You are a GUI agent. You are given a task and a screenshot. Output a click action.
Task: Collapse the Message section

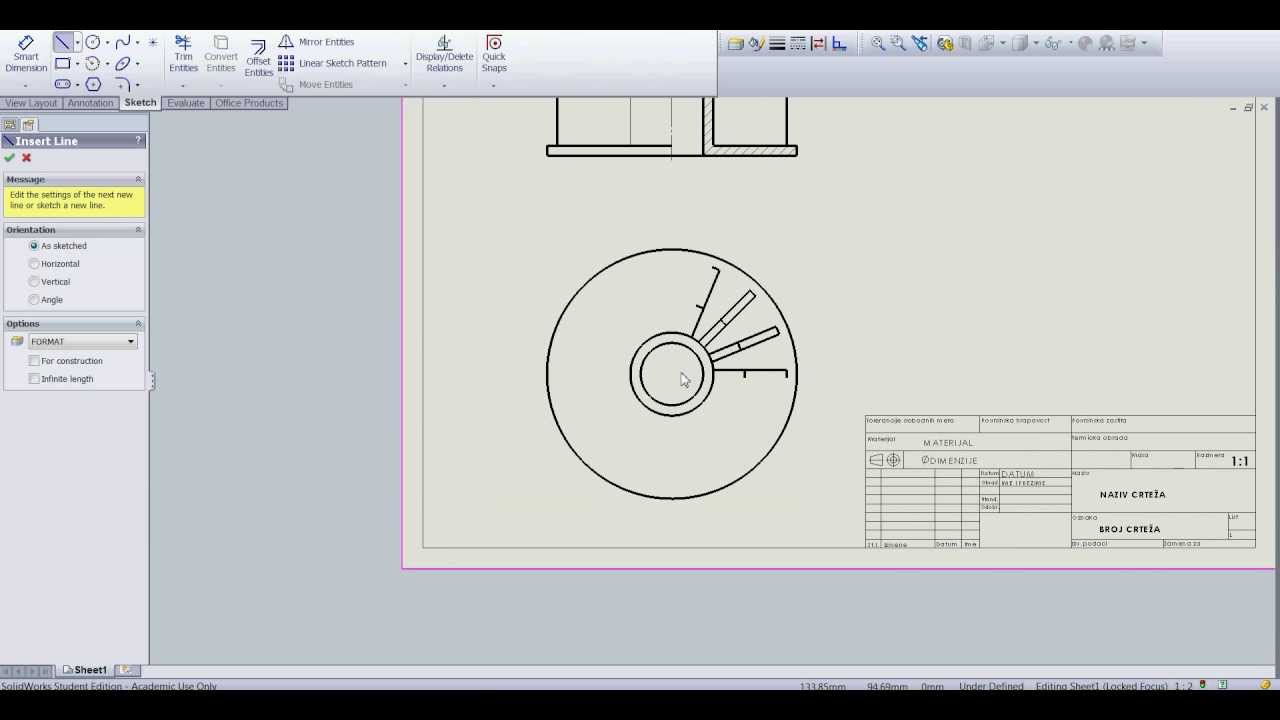(x=138, y=180)
